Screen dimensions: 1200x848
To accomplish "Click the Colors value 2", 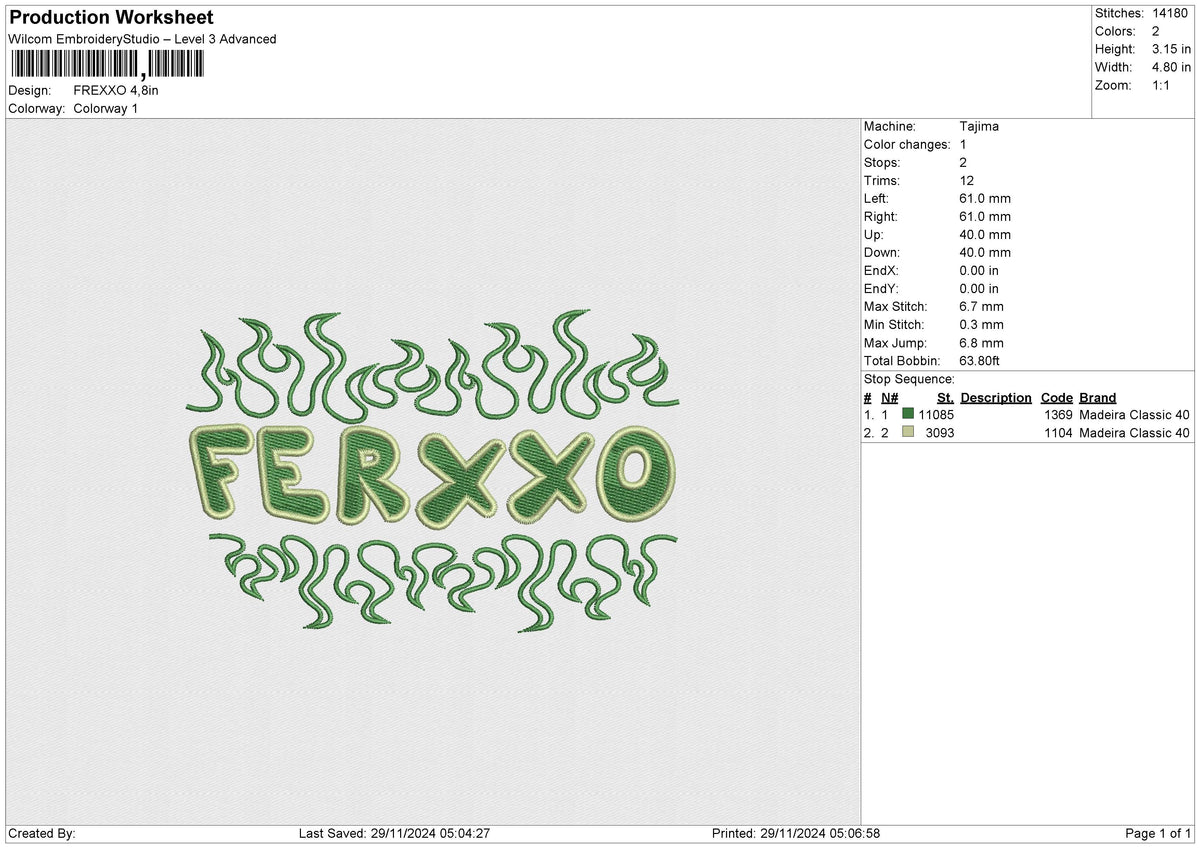I will coord(1156,31).
